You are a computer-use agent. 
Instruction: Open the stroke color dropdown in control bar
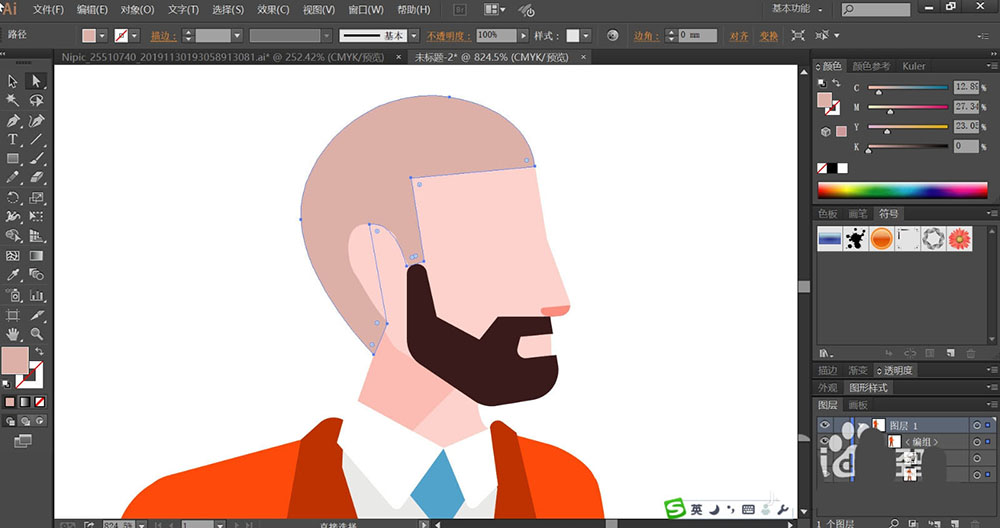(x=135, y=36)
